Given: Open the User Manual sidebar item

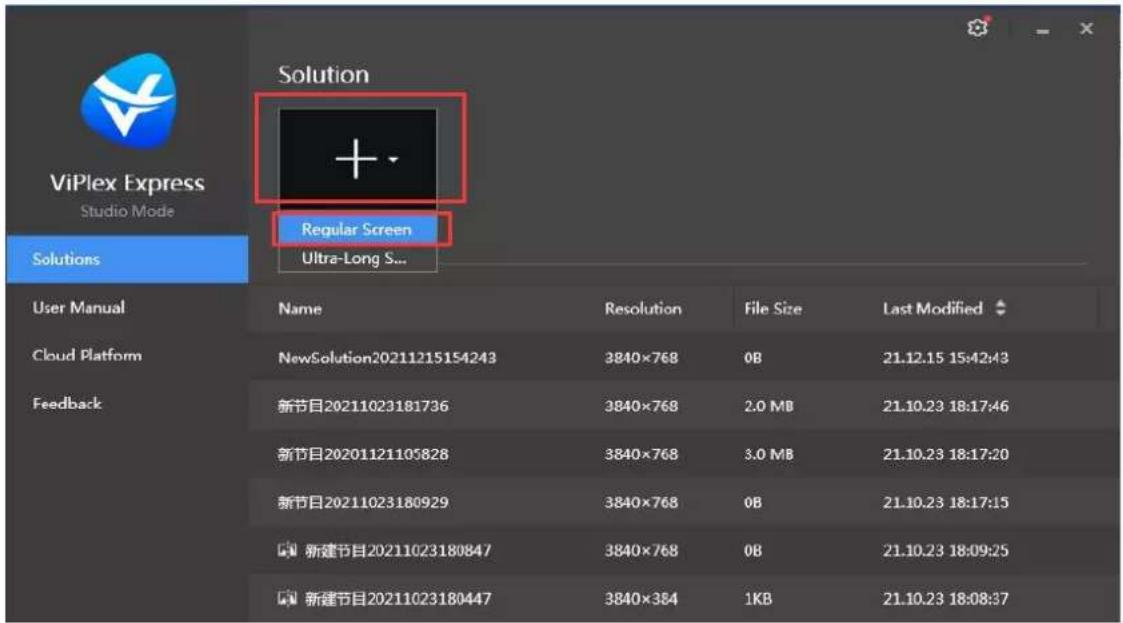Looking at the screenshot, I should point(79,307).
